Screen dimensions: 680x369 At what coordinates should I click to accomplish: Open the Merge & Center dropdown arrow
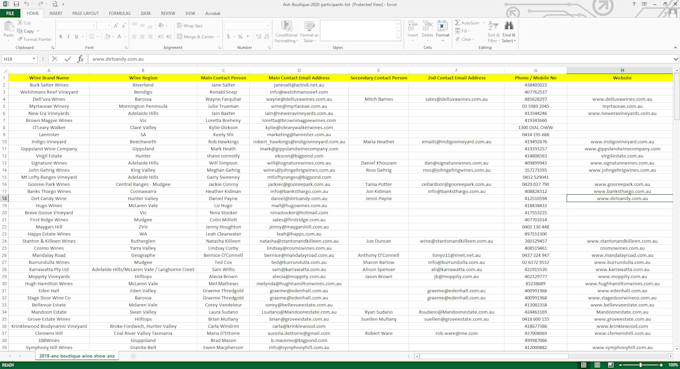tap(217, 37)
